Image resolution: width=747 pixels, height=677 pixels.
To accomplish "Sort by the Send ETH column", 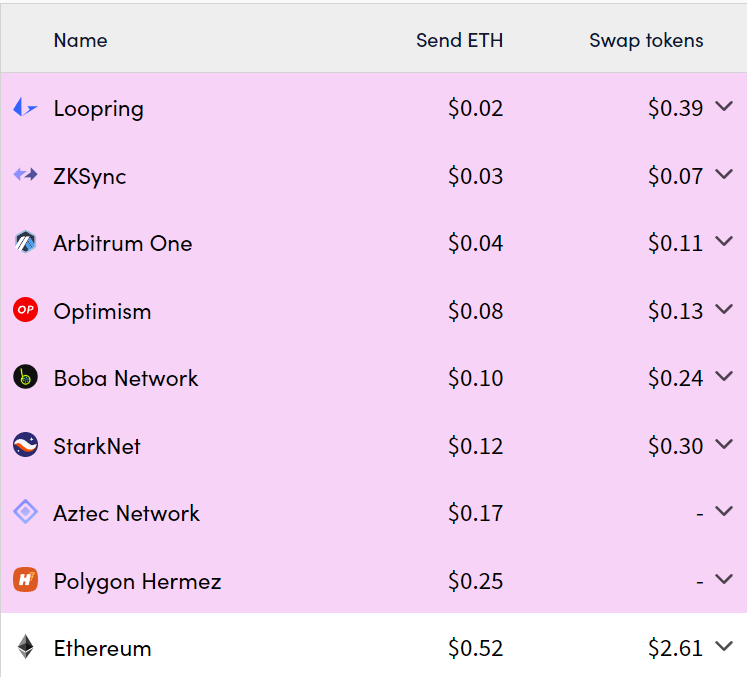I will point(459,40).
